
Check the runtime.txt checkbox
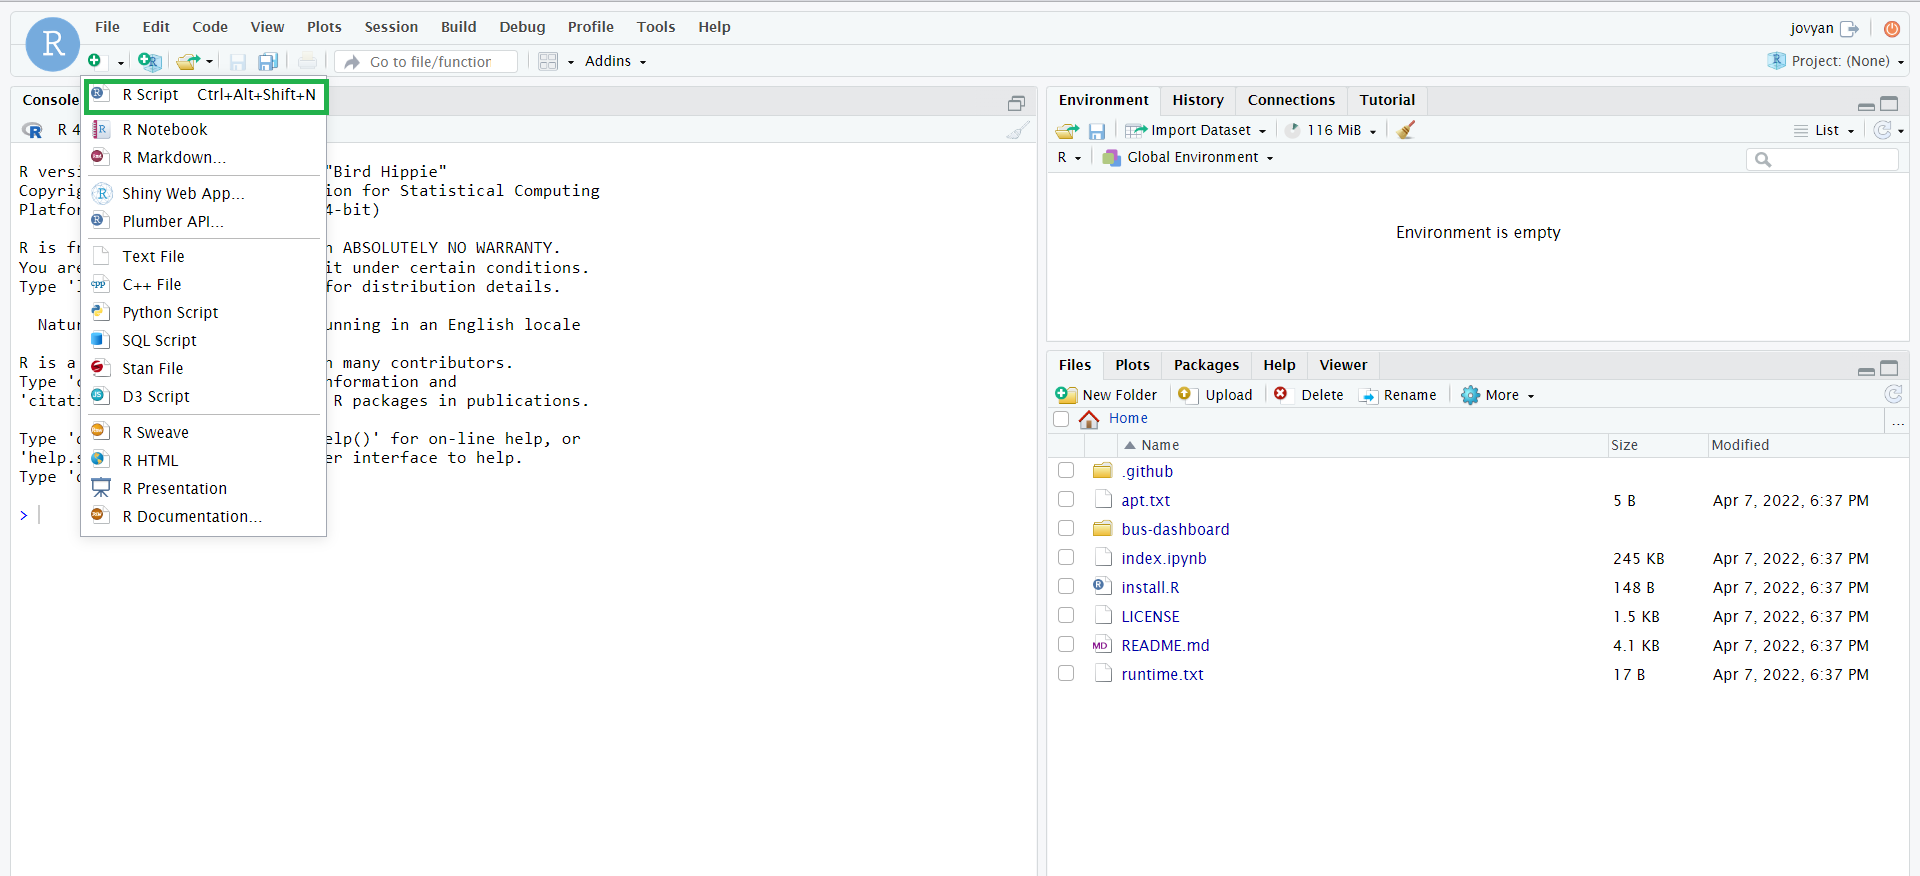[x=1066, y=673]
